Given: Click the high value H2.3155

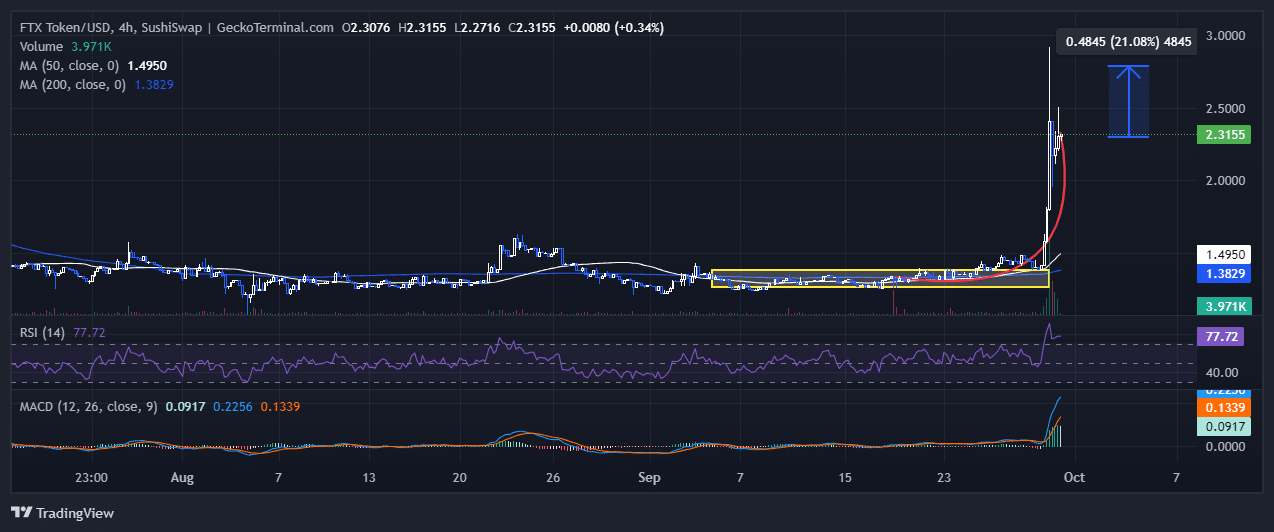Looking at the screenshot, I should (423, 27).
